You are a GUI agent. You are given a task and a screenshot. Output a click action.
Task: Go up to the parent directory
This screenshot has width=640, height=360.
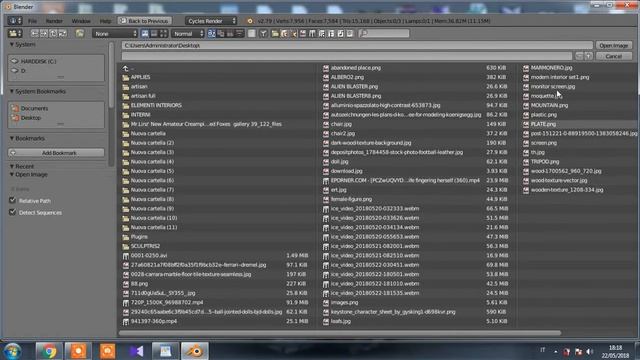tap(53, 33)
